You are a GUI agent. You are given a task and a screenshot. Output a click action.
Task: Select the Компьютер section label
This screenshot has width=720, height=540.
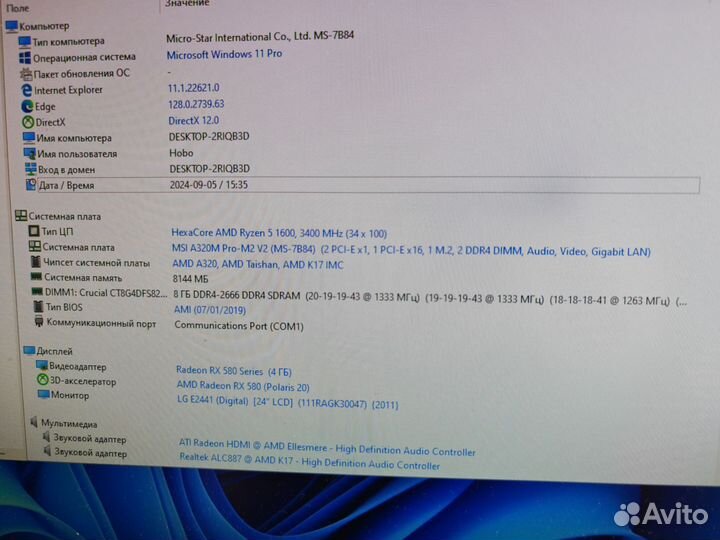[x=44, y=26]
